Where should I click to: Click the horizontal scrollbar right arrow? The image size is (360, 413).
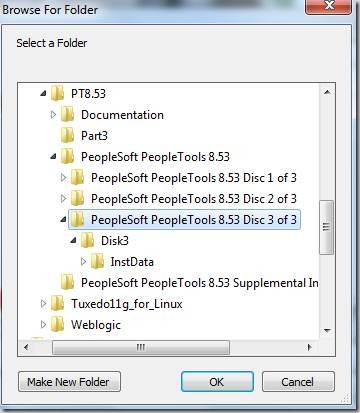point(310,348)
